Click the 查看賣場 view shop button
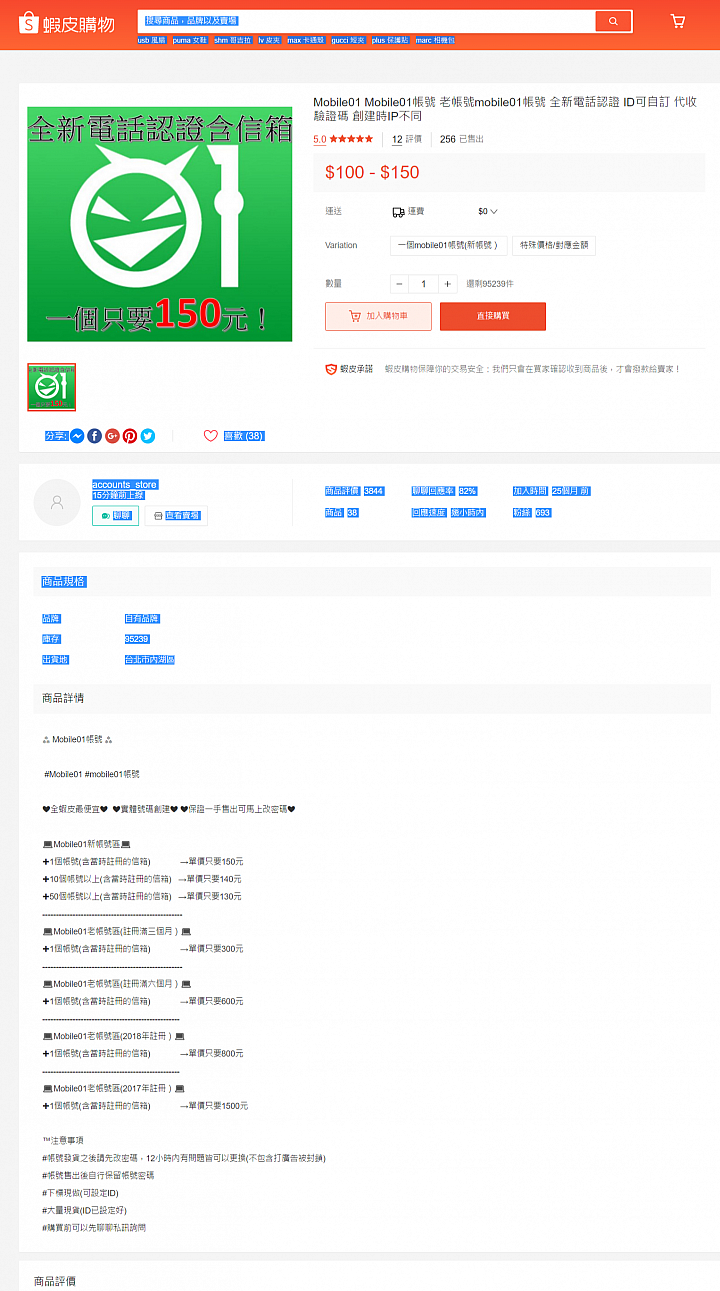Screen dimensions: 720x1291 [x=176, y=516]
